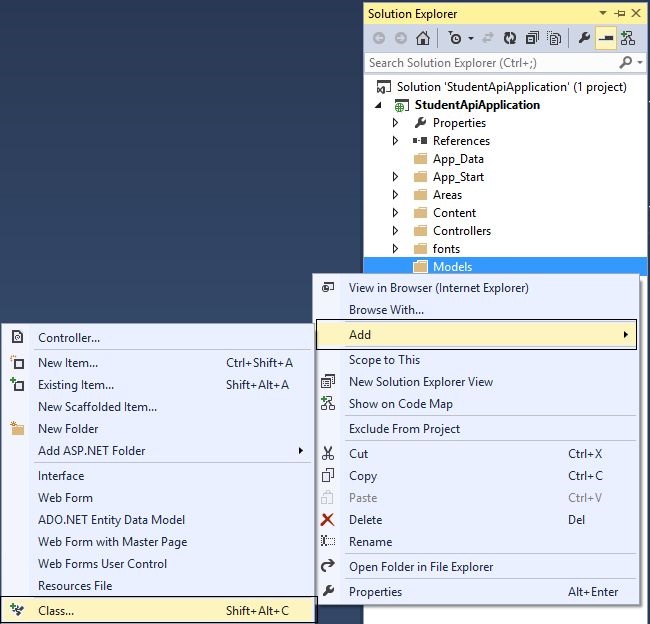
Task: Expand the References node
Action: pyautogui.click(x=395, y=141)
